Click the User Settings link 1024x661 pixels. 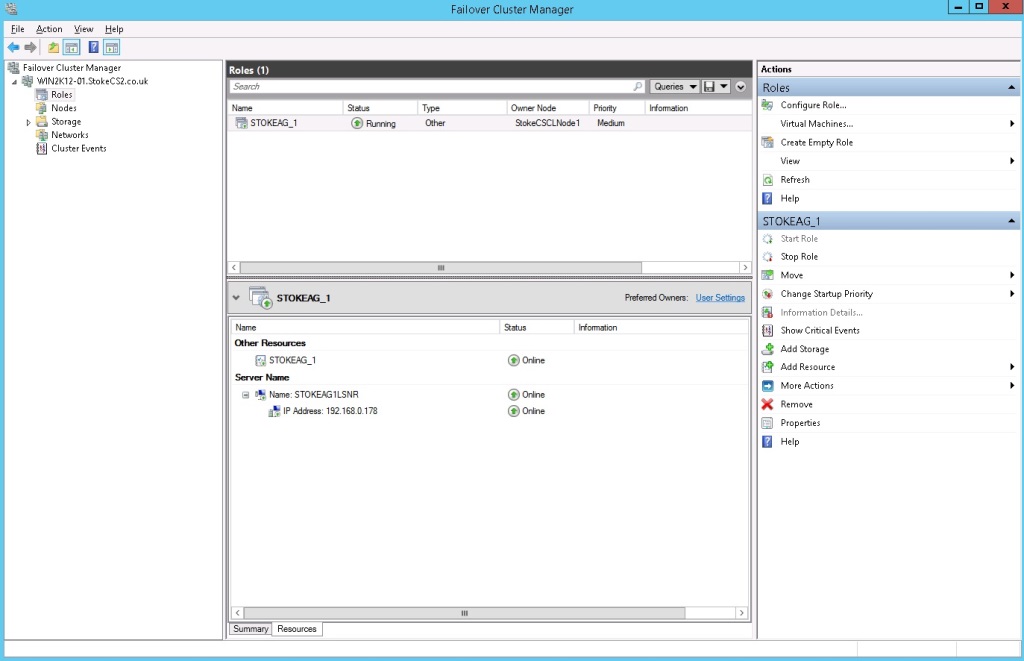coord(720,298)
